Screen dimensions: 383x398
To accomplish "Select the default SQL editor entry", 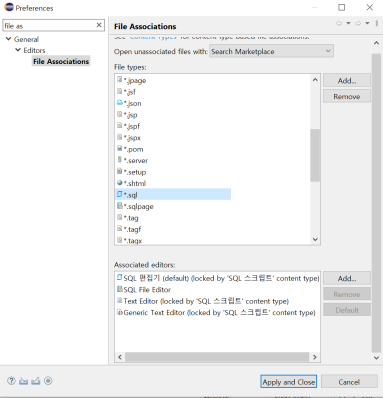I will tap(218, 278).
